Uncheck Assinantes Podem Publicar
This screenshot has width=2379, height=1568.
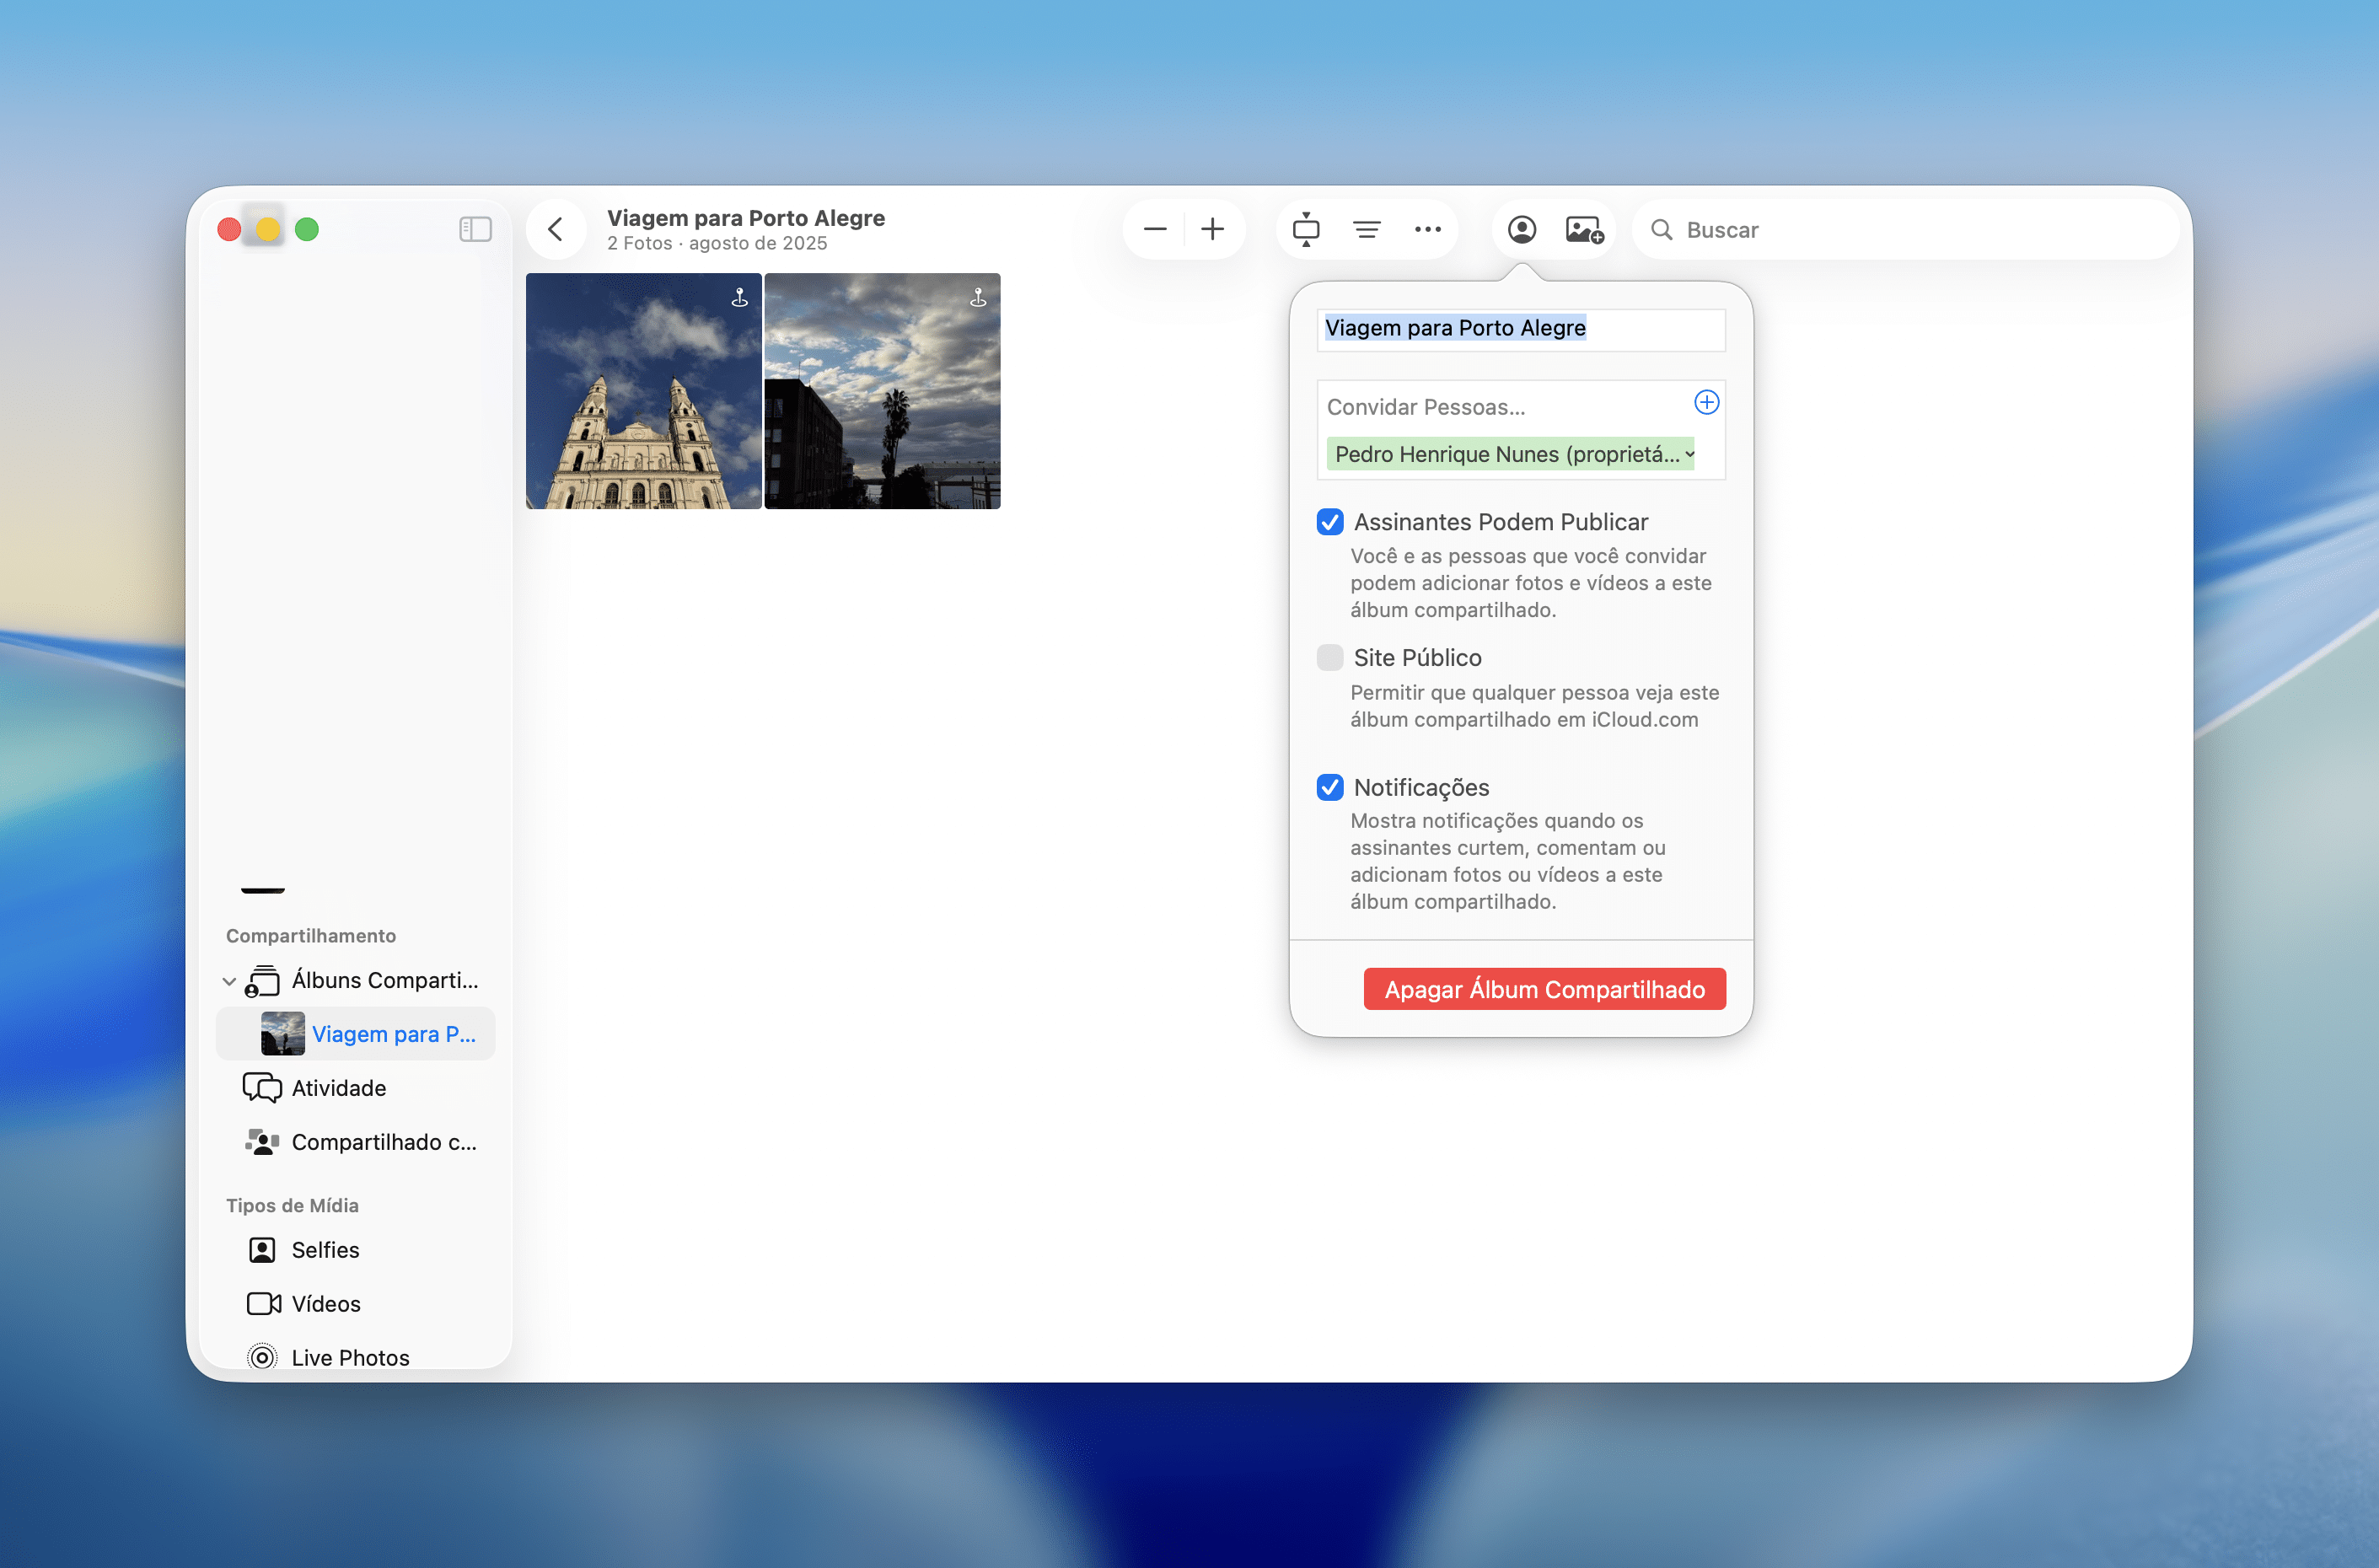pyautogui.click(x=1330, y=522)
